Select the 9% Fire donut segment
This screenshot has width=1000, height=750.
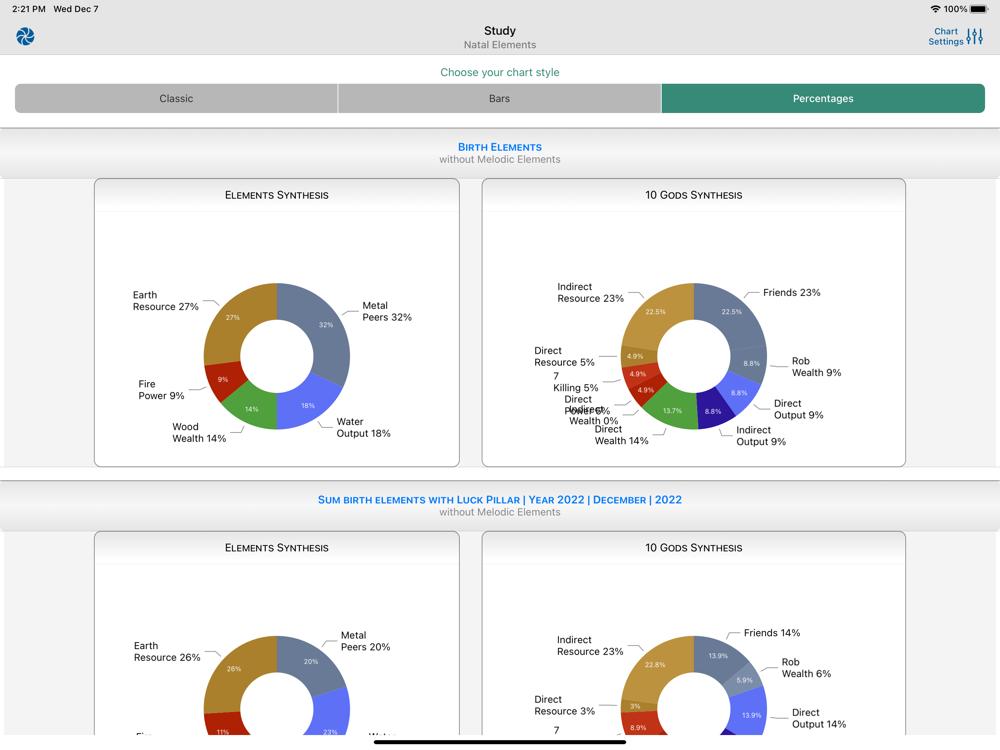(x=223, y=379)
